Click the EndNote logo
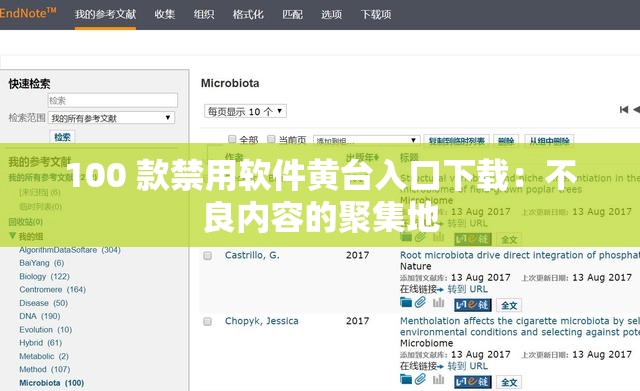This screenshot has height=391, width=640. 28,13
